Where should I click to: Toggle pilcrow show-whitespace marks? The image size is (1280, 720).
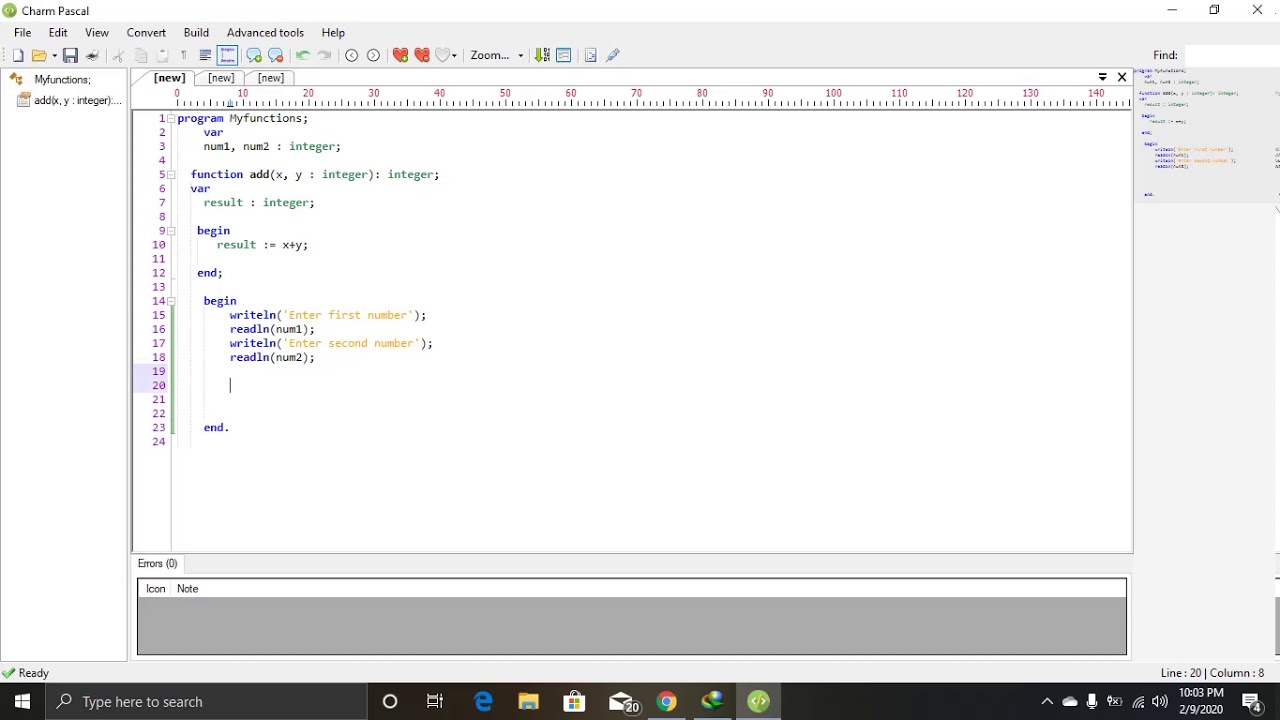point(184,56)
